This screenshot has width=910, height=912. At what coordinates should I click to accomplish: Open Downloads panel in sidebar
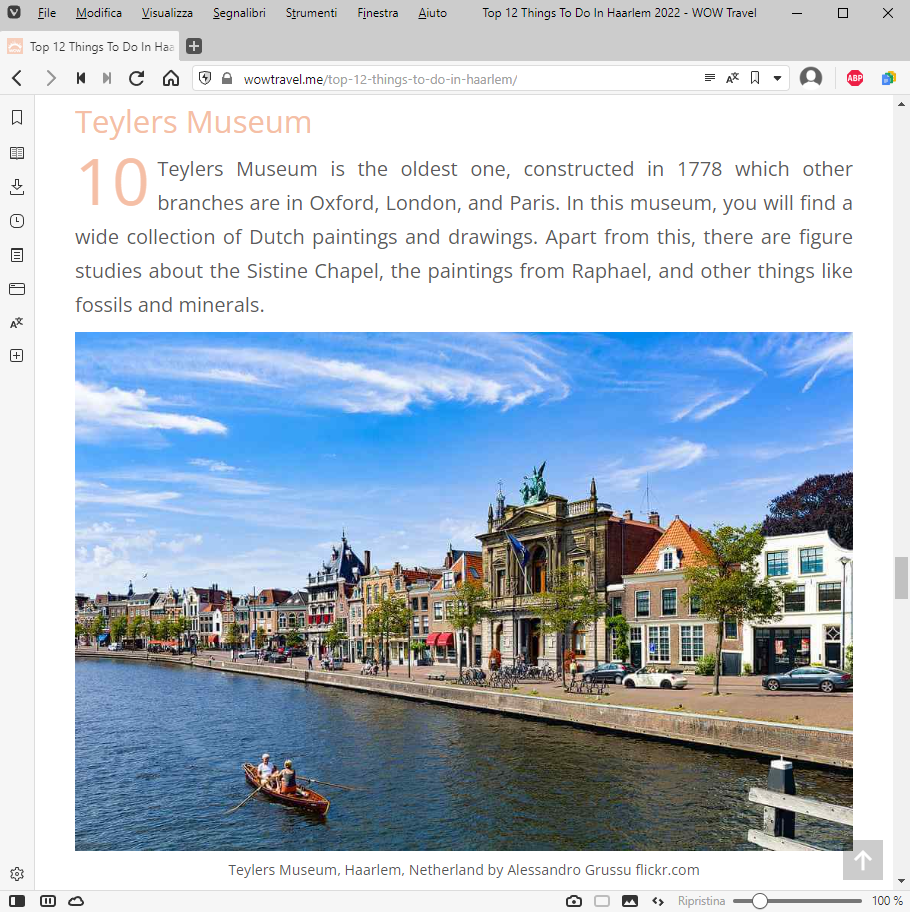(17, 187)
